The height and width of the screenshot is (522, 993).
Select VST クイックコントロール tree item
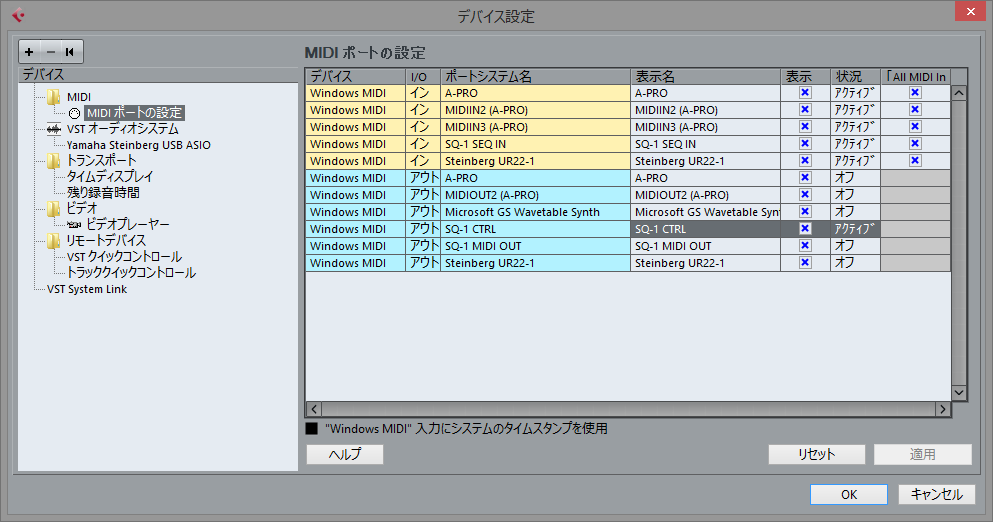click(125, 257)
